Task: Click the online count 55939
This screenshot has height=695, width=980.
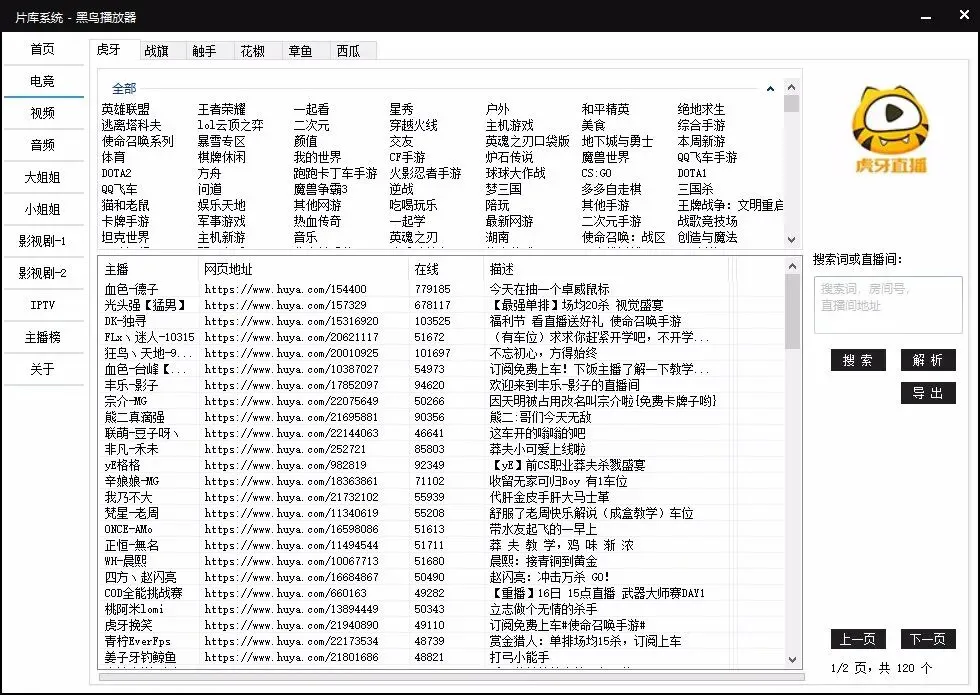Action: click(429, 498)
